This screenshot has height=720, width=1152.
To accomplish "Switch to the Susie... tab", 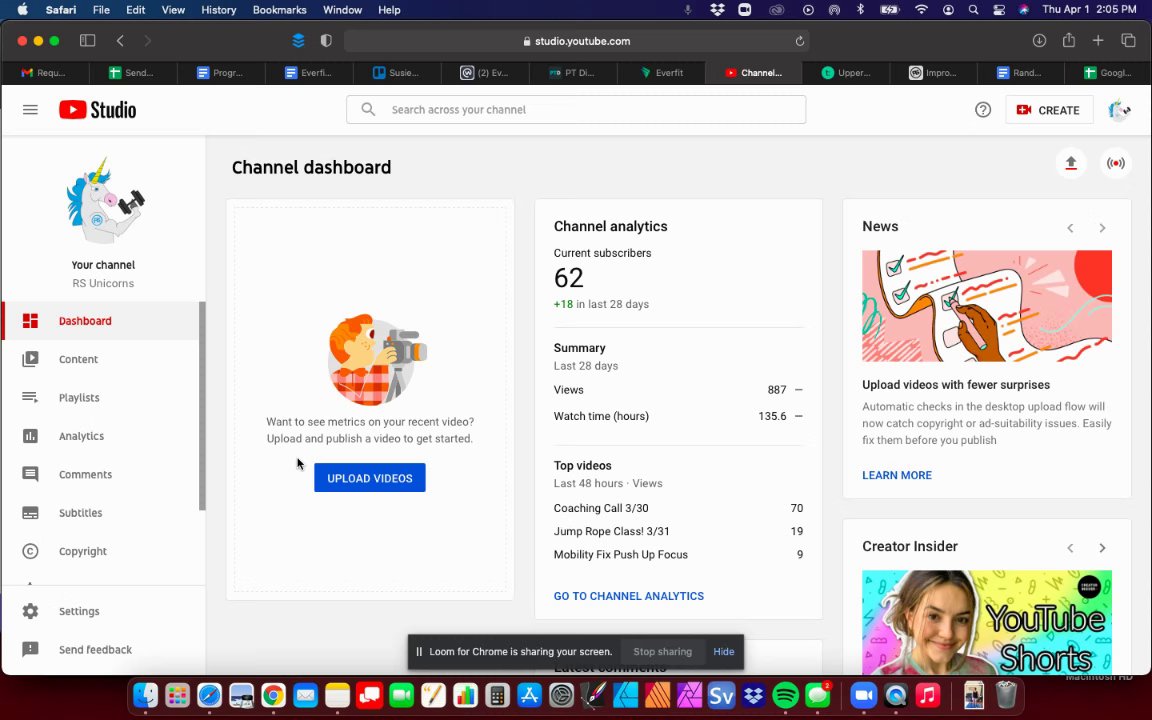I will (397, 73).
